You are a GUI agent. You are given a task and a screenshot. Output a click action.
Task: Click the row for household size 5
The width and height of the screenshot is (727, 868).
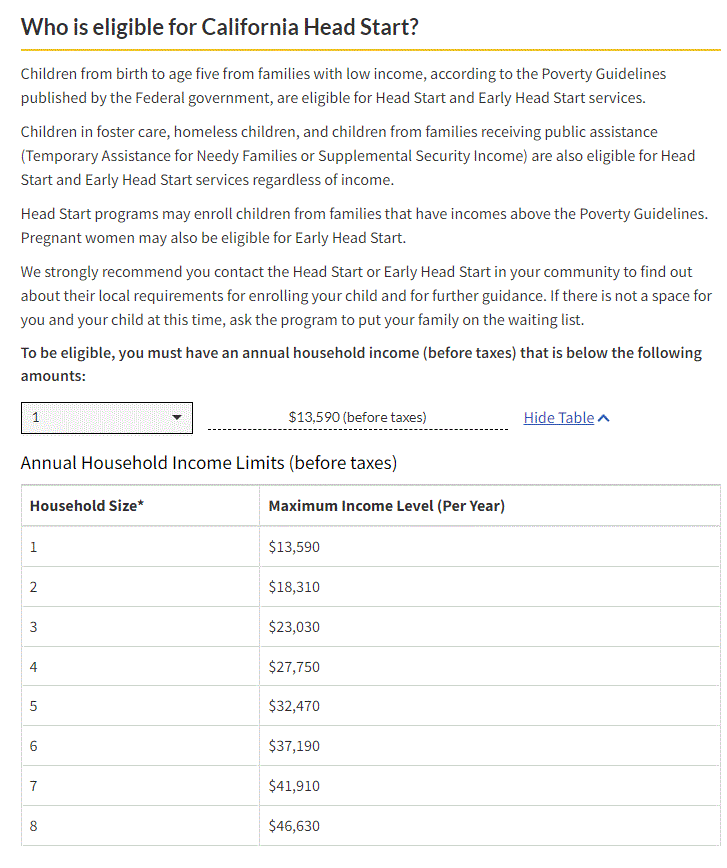(370, 706)
